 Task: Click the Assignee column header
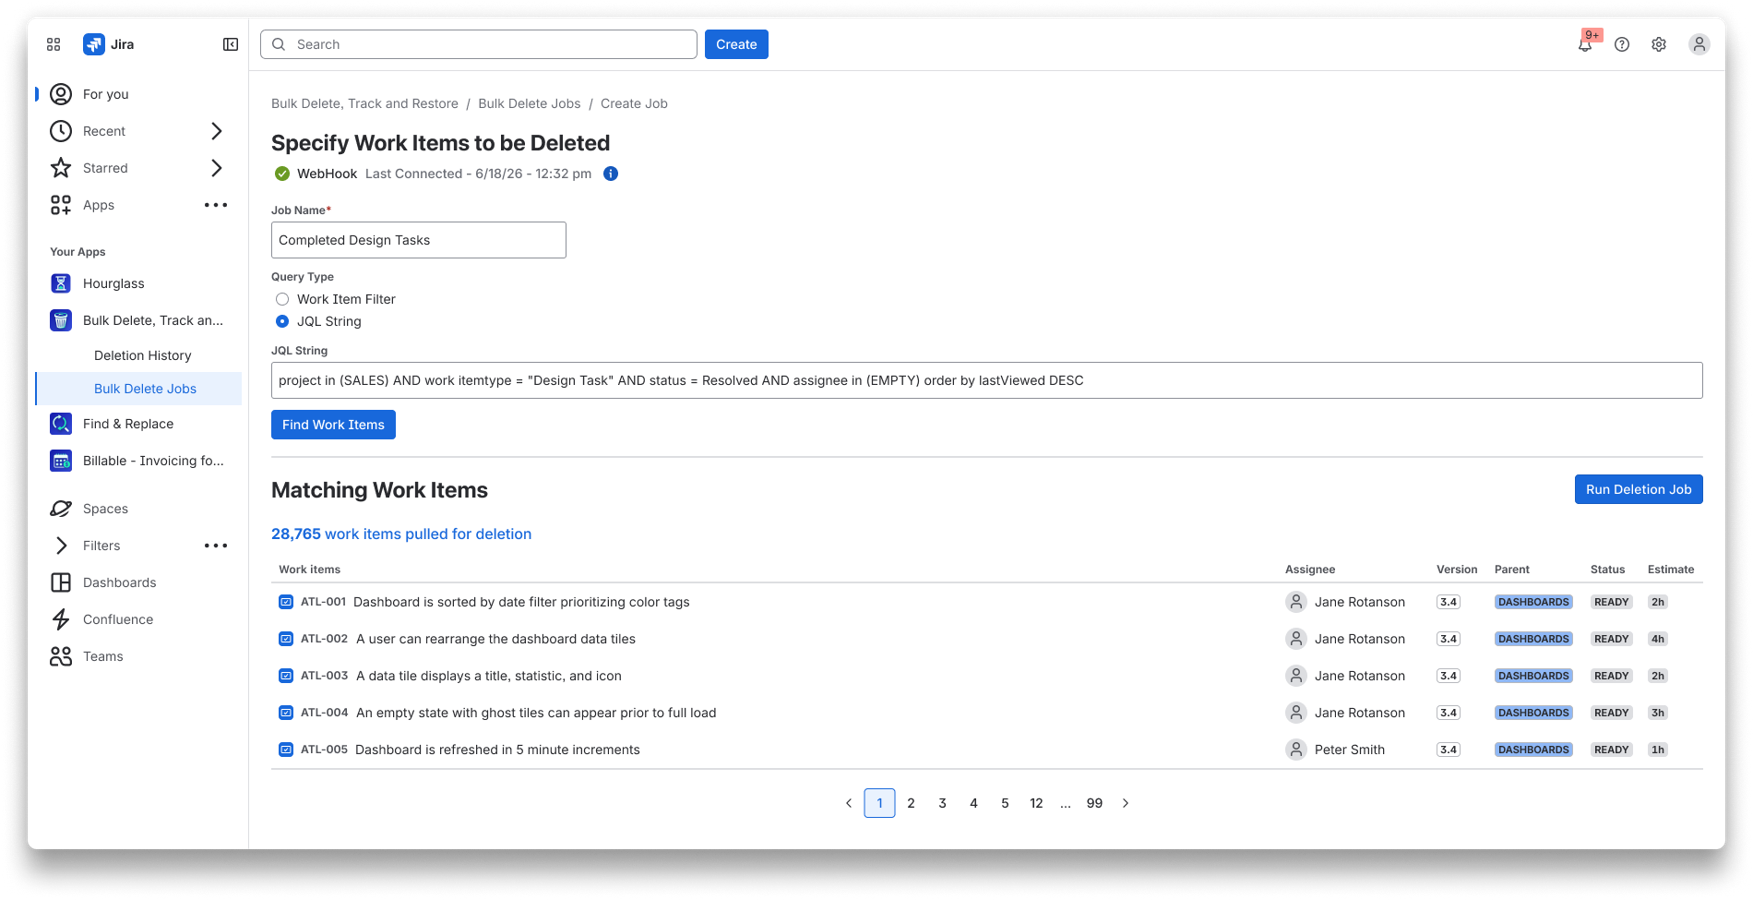[1310, 570]
